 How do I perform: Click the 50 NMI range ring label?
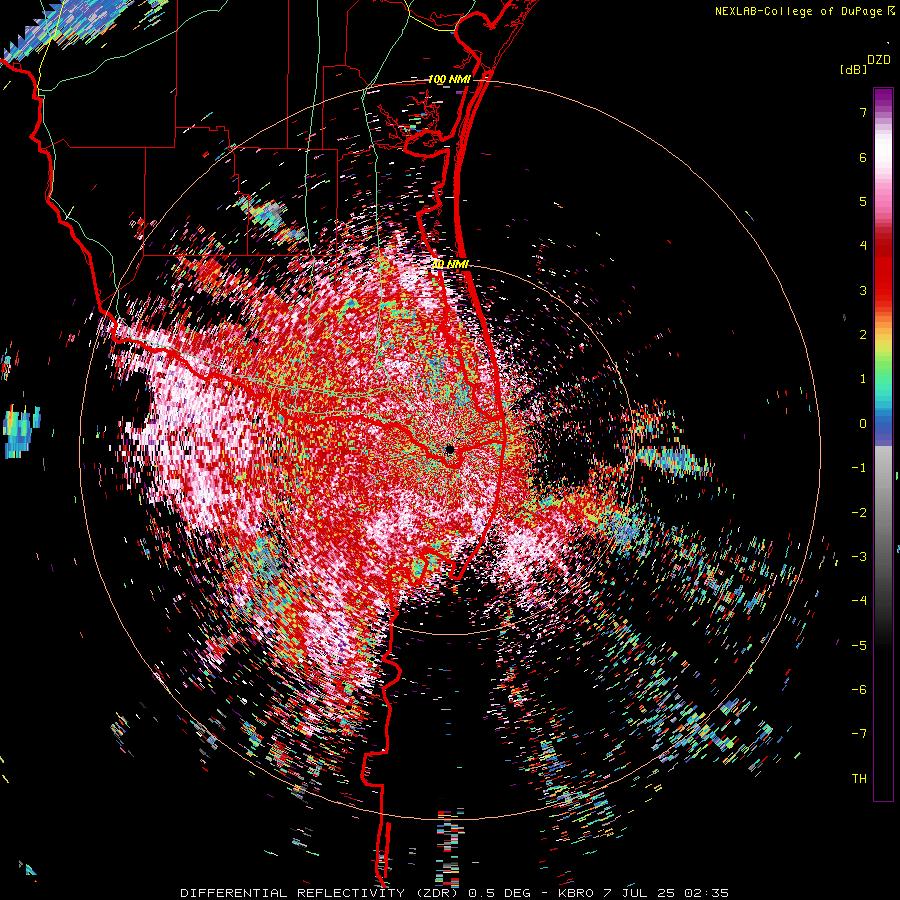point(450,264)
